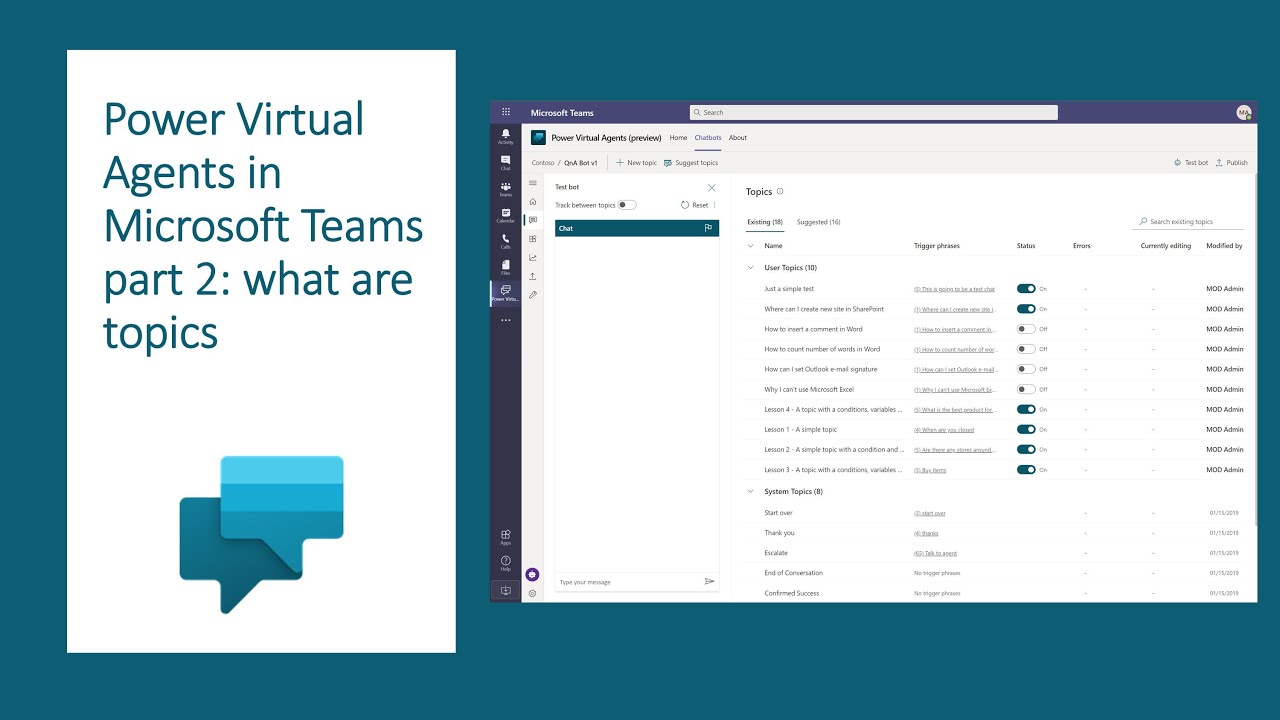
Task: Open Chat in the Teams rail
Action: [x=506, y=162]
